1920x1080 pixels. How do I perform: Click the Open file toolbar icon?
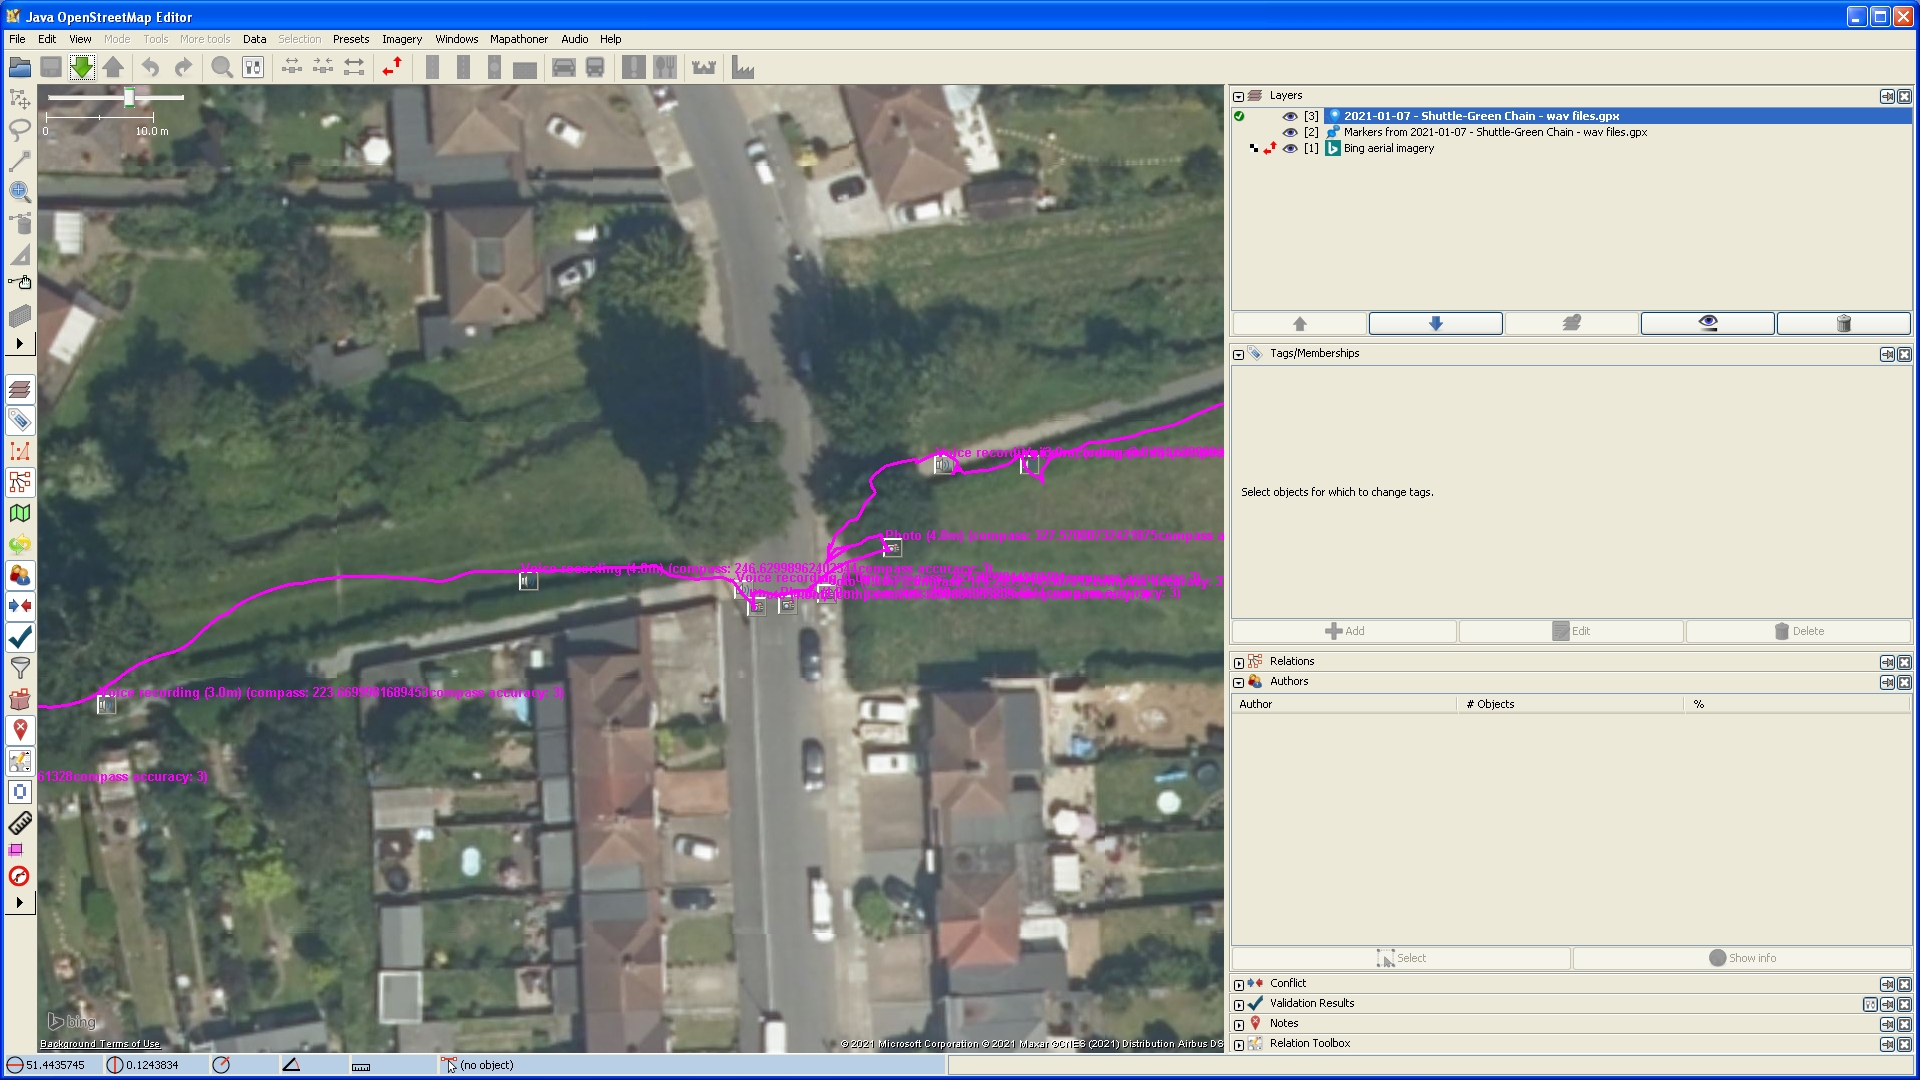click(x=20, y=68)
